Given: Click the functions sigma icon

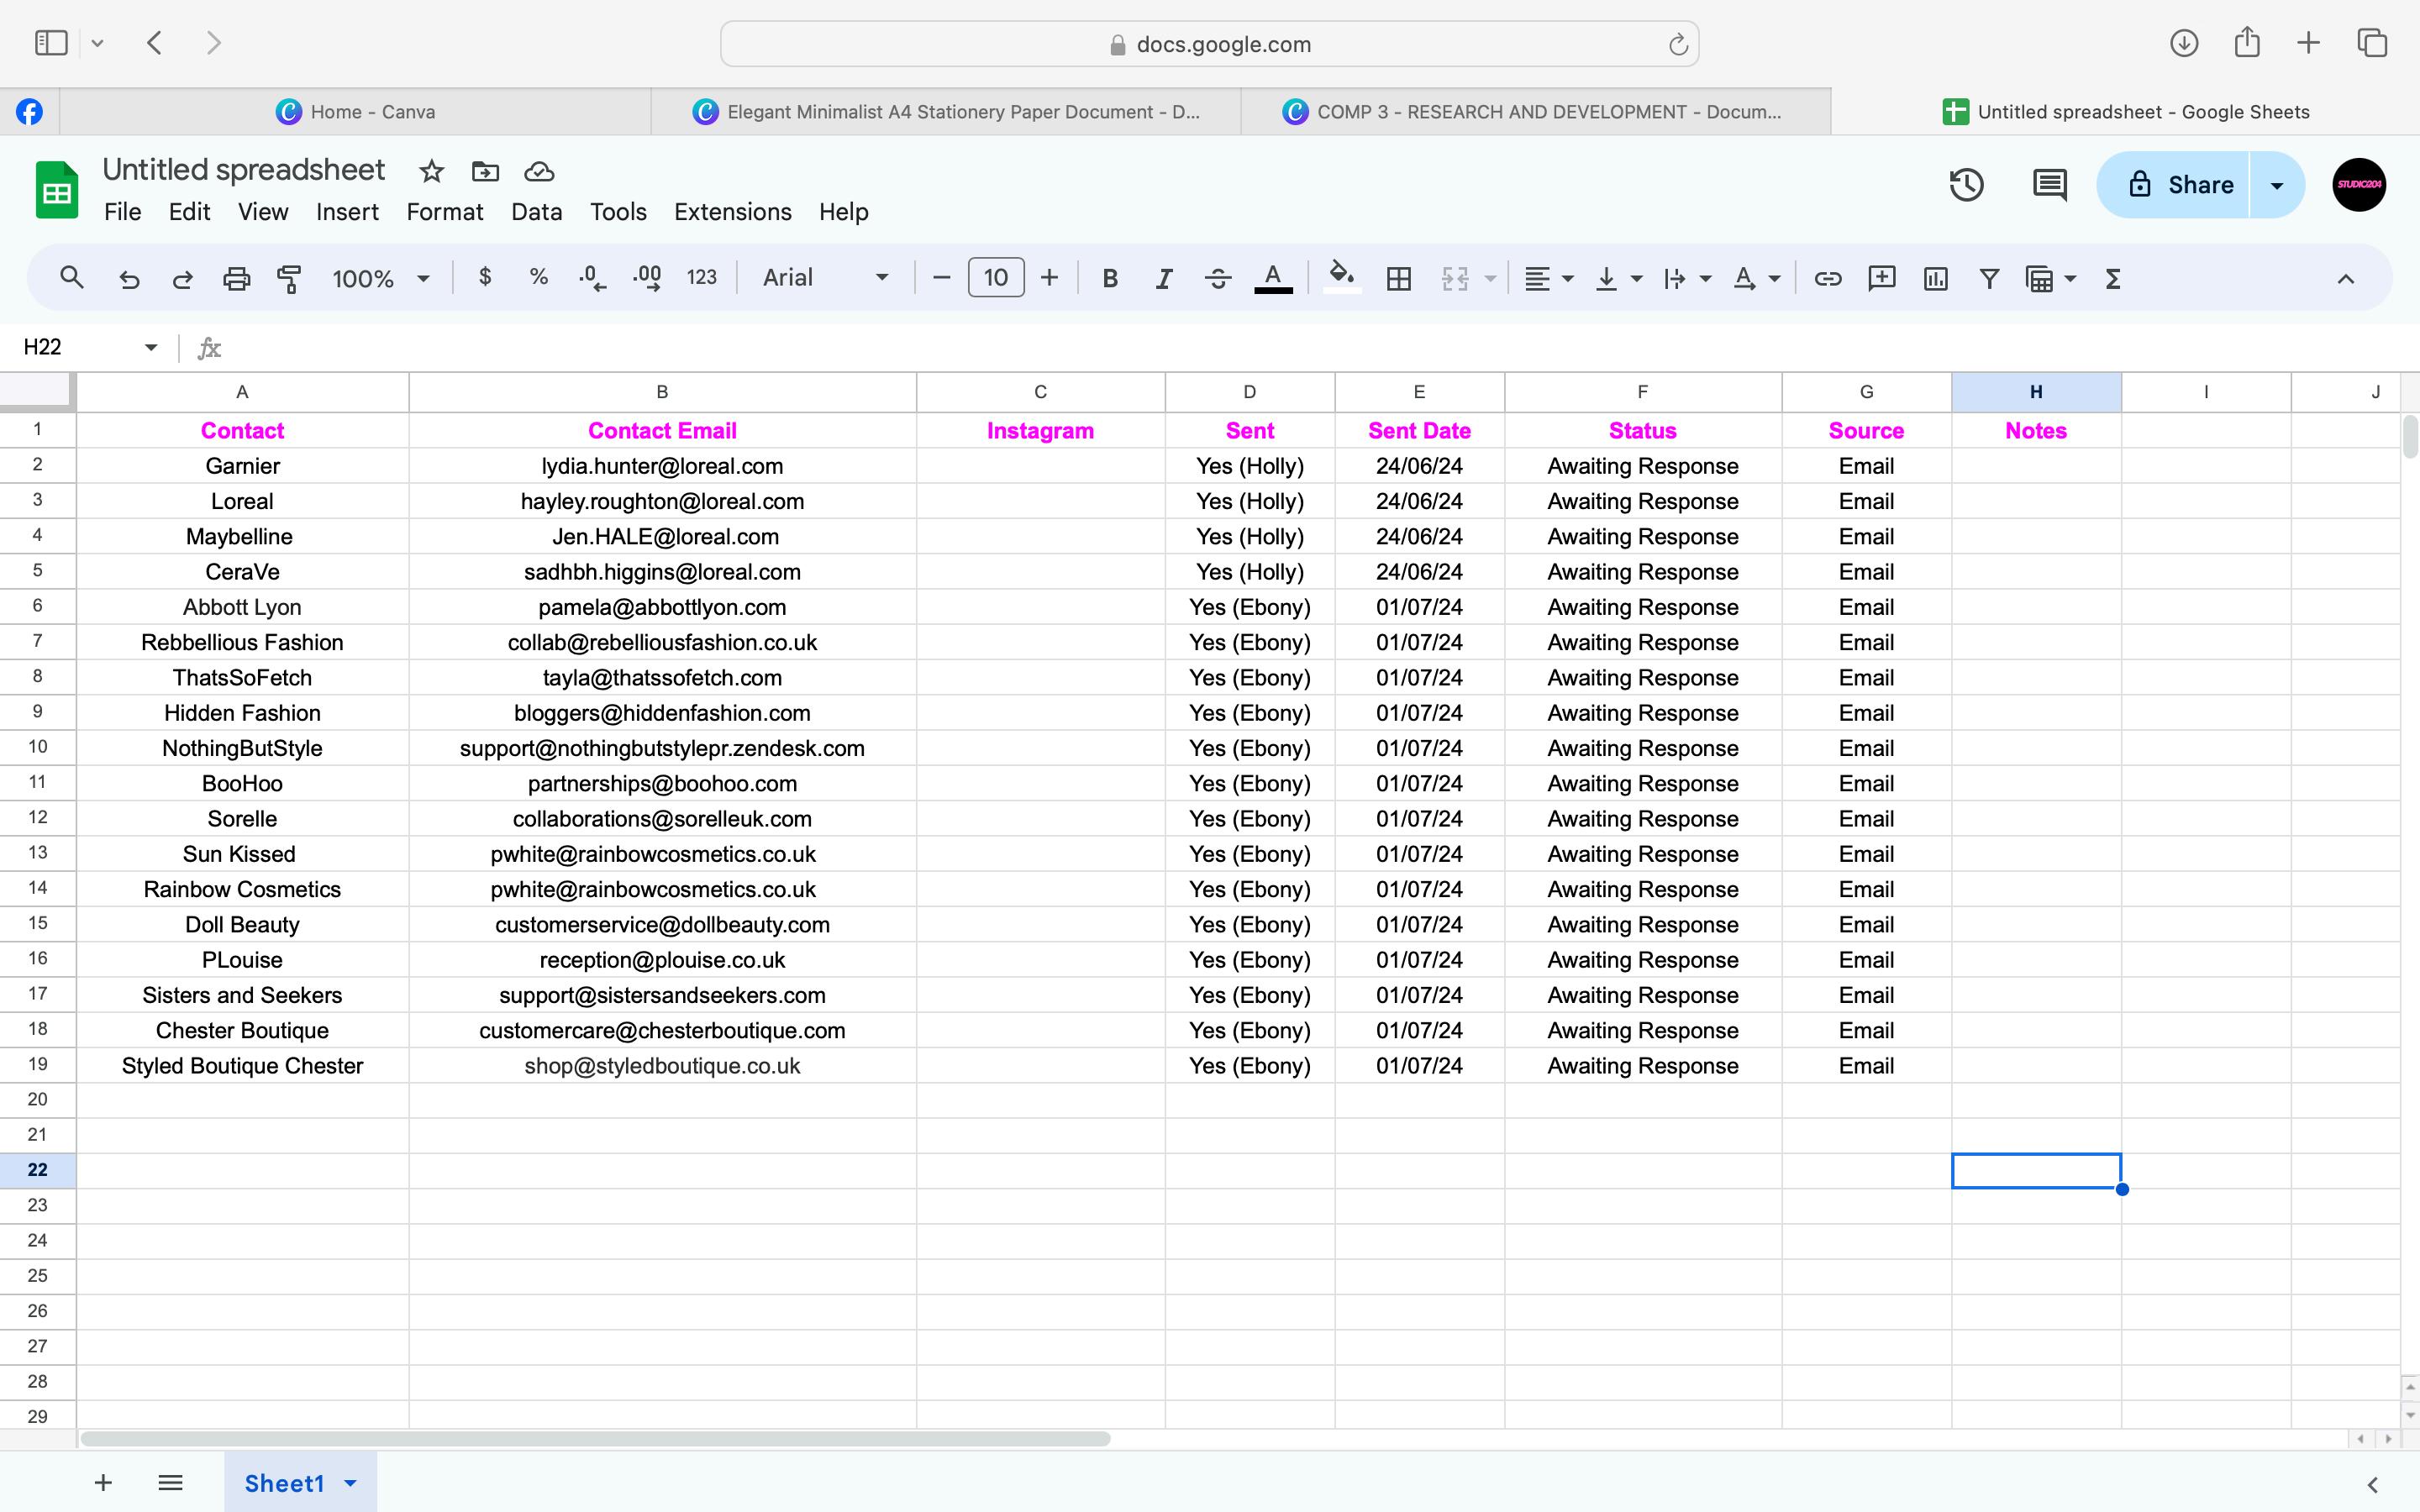Looking at the screenshot, I should pos(2112,279).
